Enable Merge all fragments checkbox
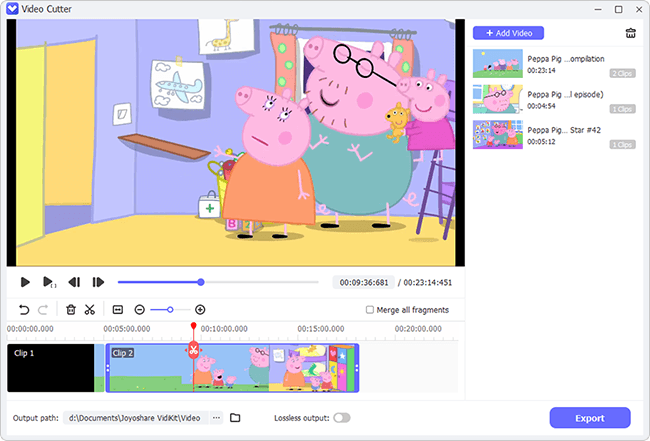 click(x=370, y=310)
